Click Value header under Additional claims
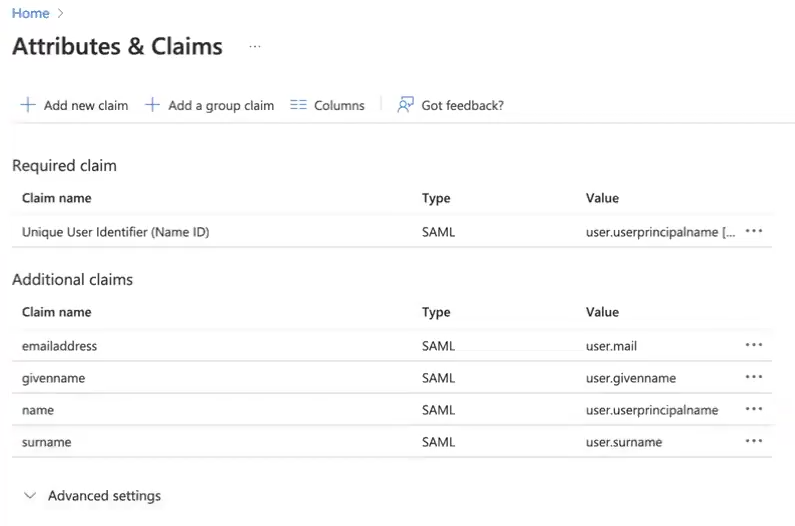Image resolution: width=795 pixels, height=526 pixels. click(602, 312)
